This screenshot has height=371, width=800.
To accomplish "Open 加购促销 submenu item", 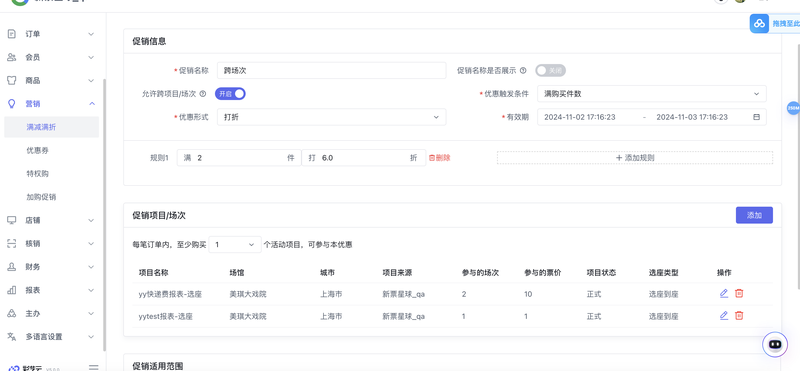I will [41, 197].
